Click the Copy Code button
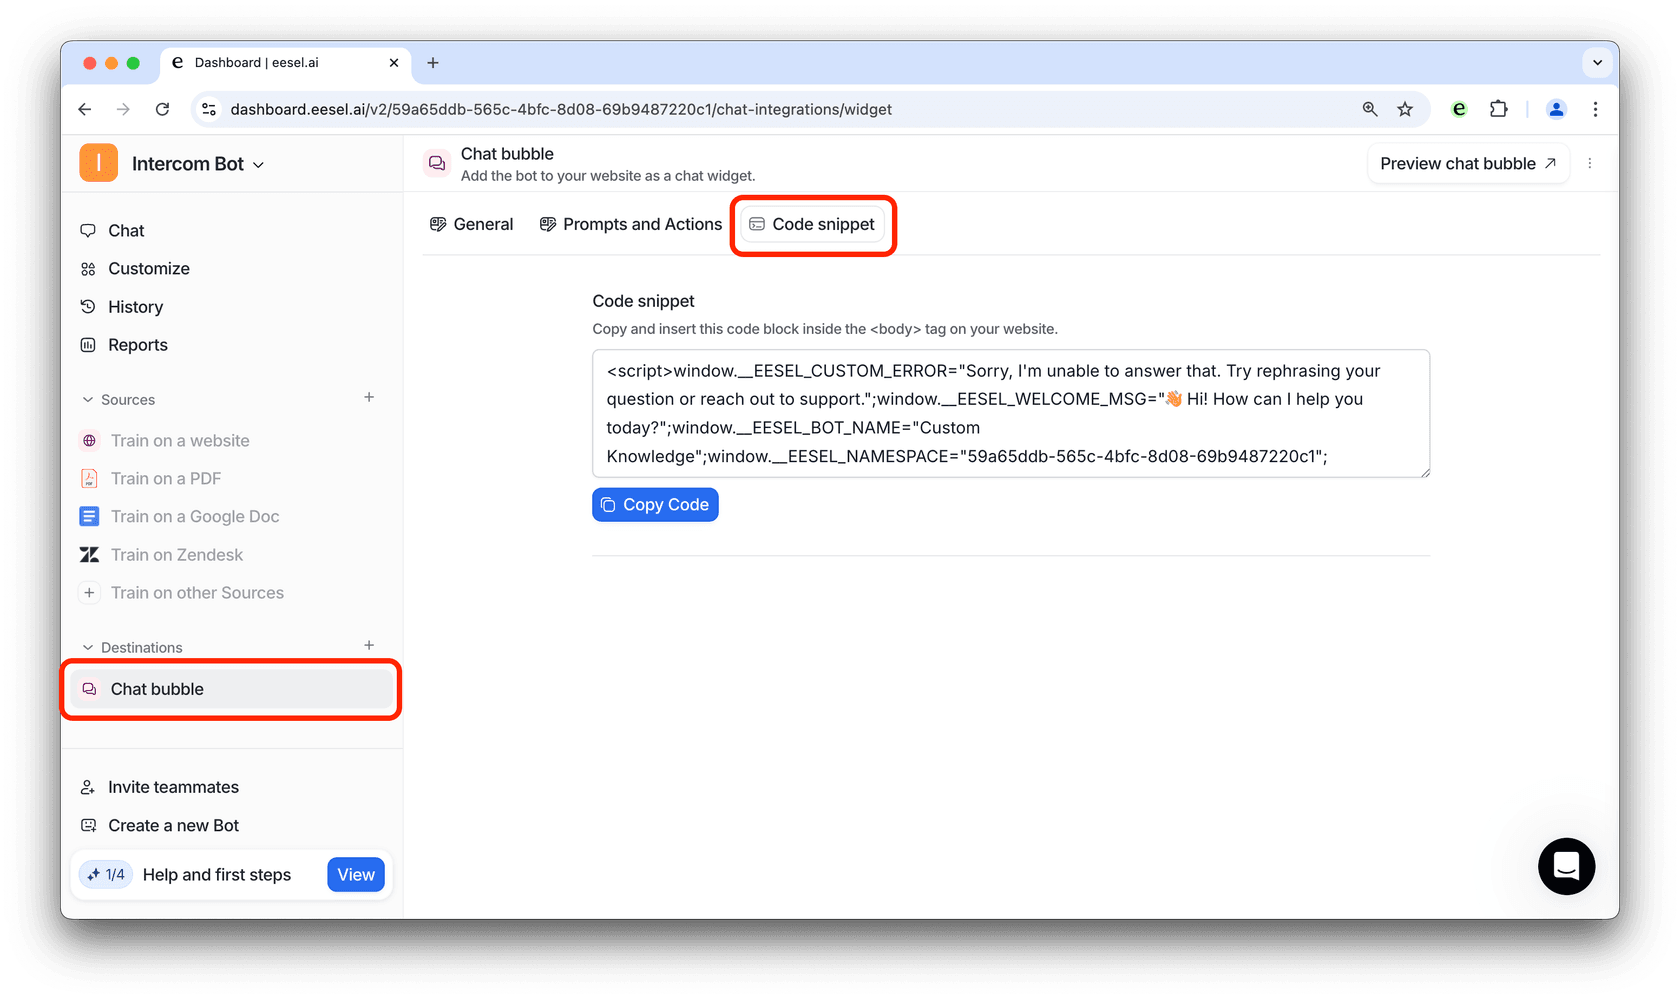The height and width of the screenshot is (999, 1680). [655, 504]
